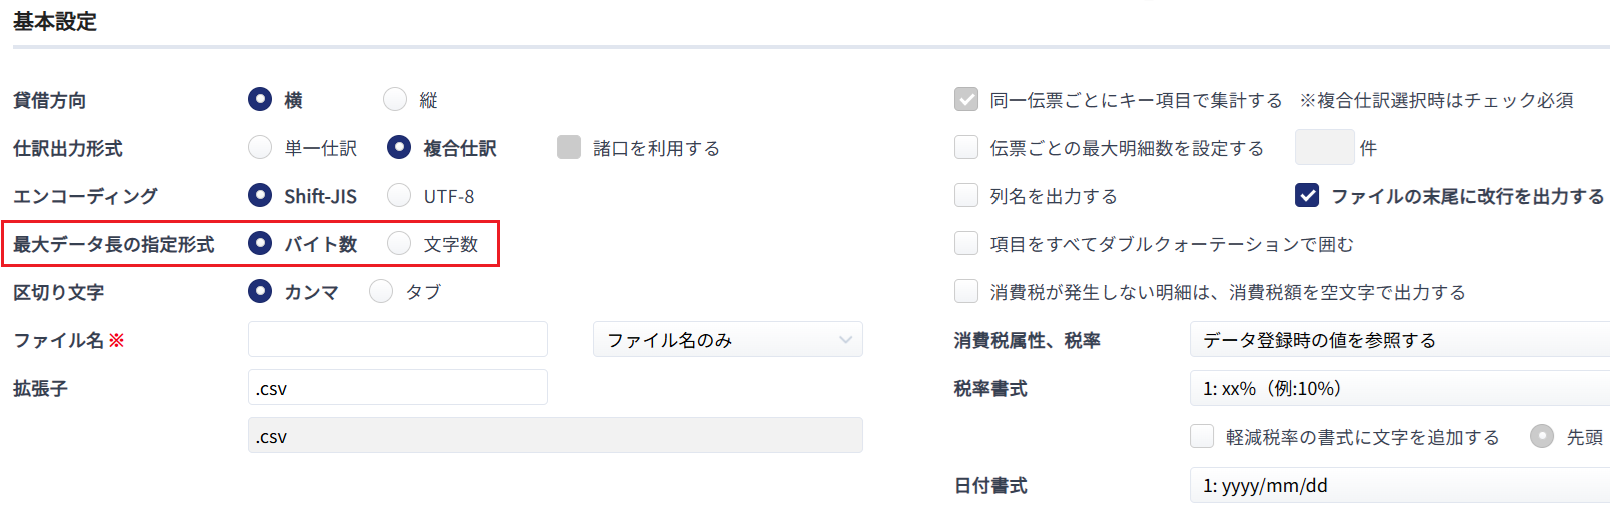Click the 件 max detail count field
The width and height of the screenshot is (1610, 512).
tap(1324, 147)
